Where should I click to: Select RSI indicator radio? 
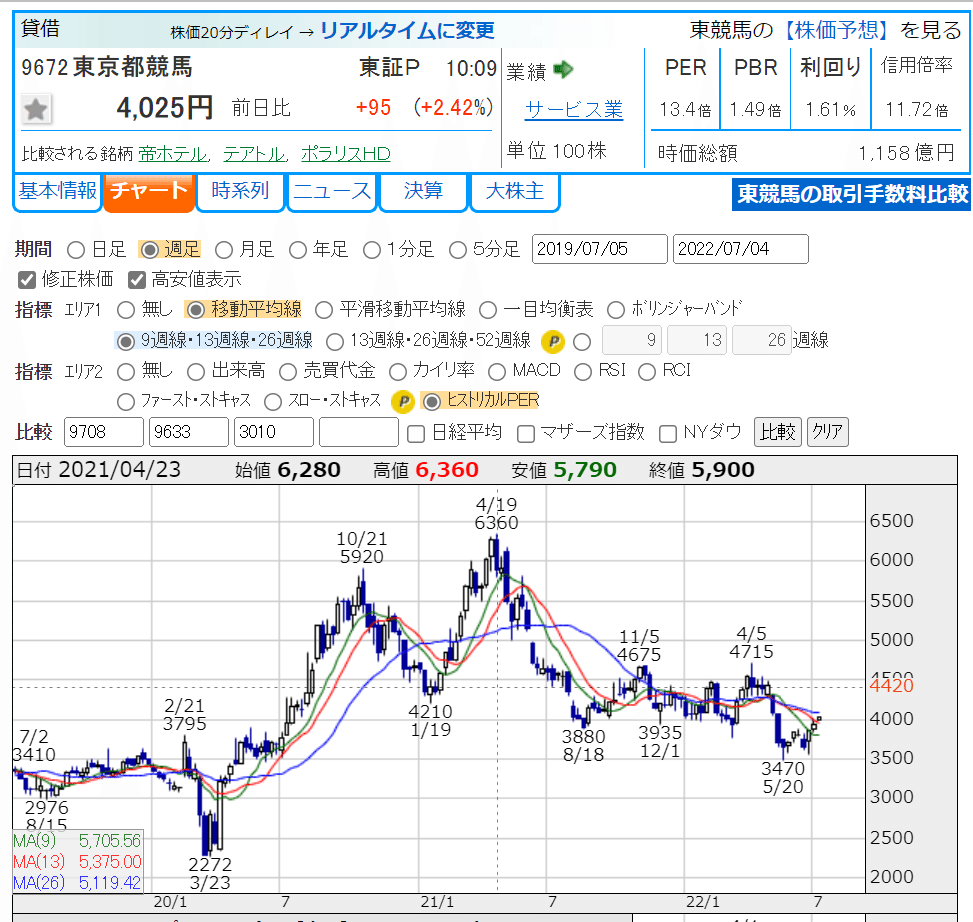coord(583,372)
